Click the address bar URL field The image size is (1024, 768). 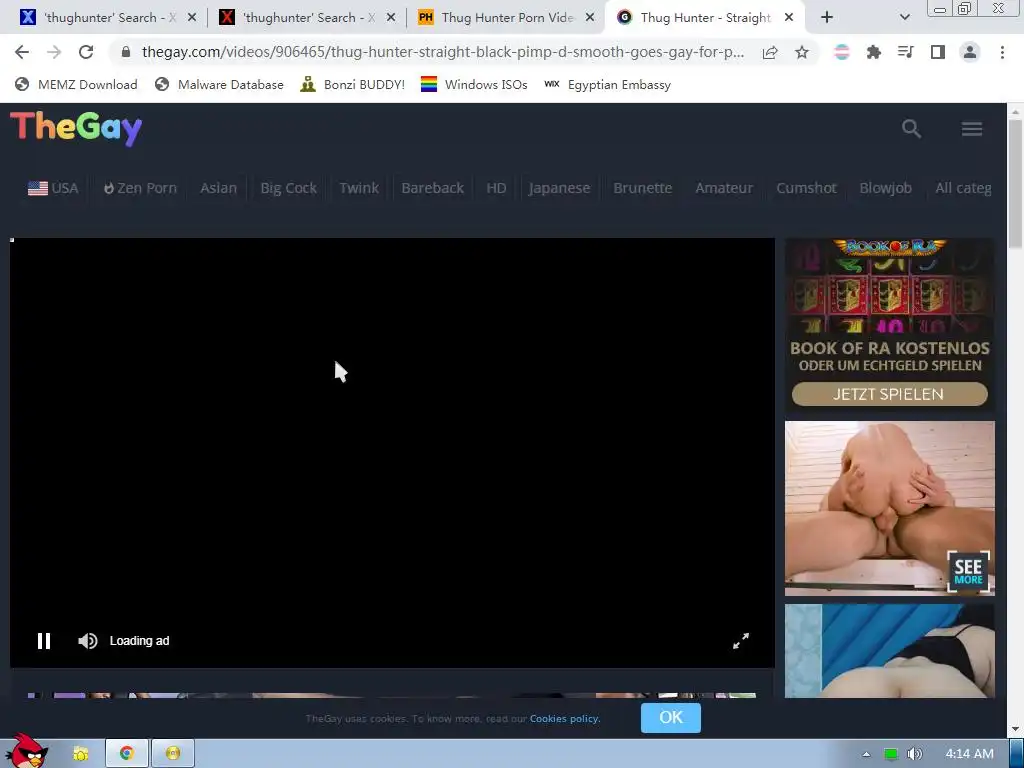(443, 52)
